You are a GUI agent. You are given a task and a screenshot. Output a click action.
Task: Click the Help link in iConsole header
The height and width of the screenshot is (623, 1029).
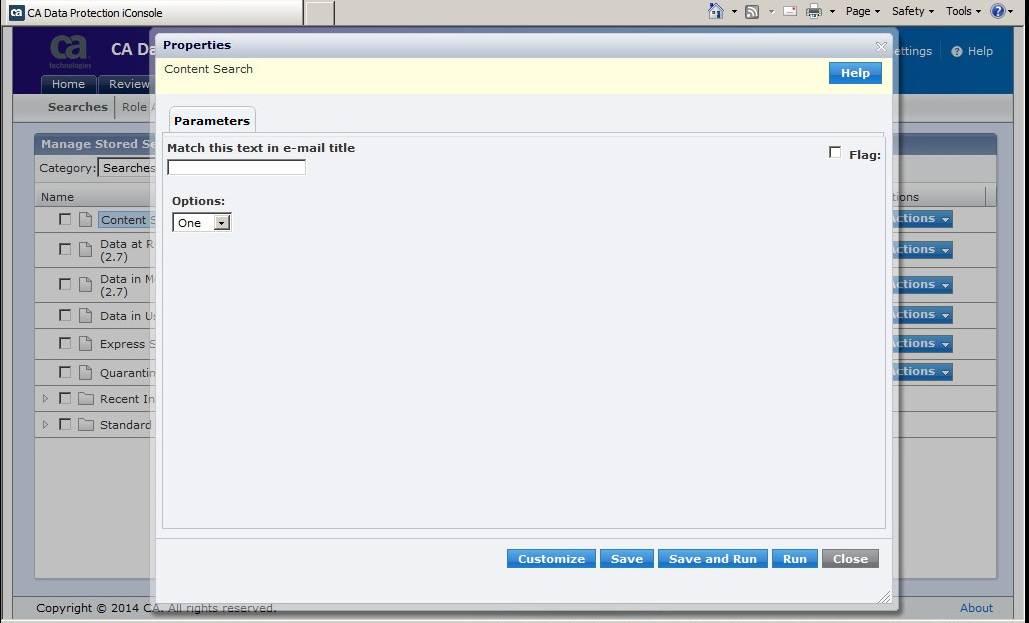click(972, 51)
